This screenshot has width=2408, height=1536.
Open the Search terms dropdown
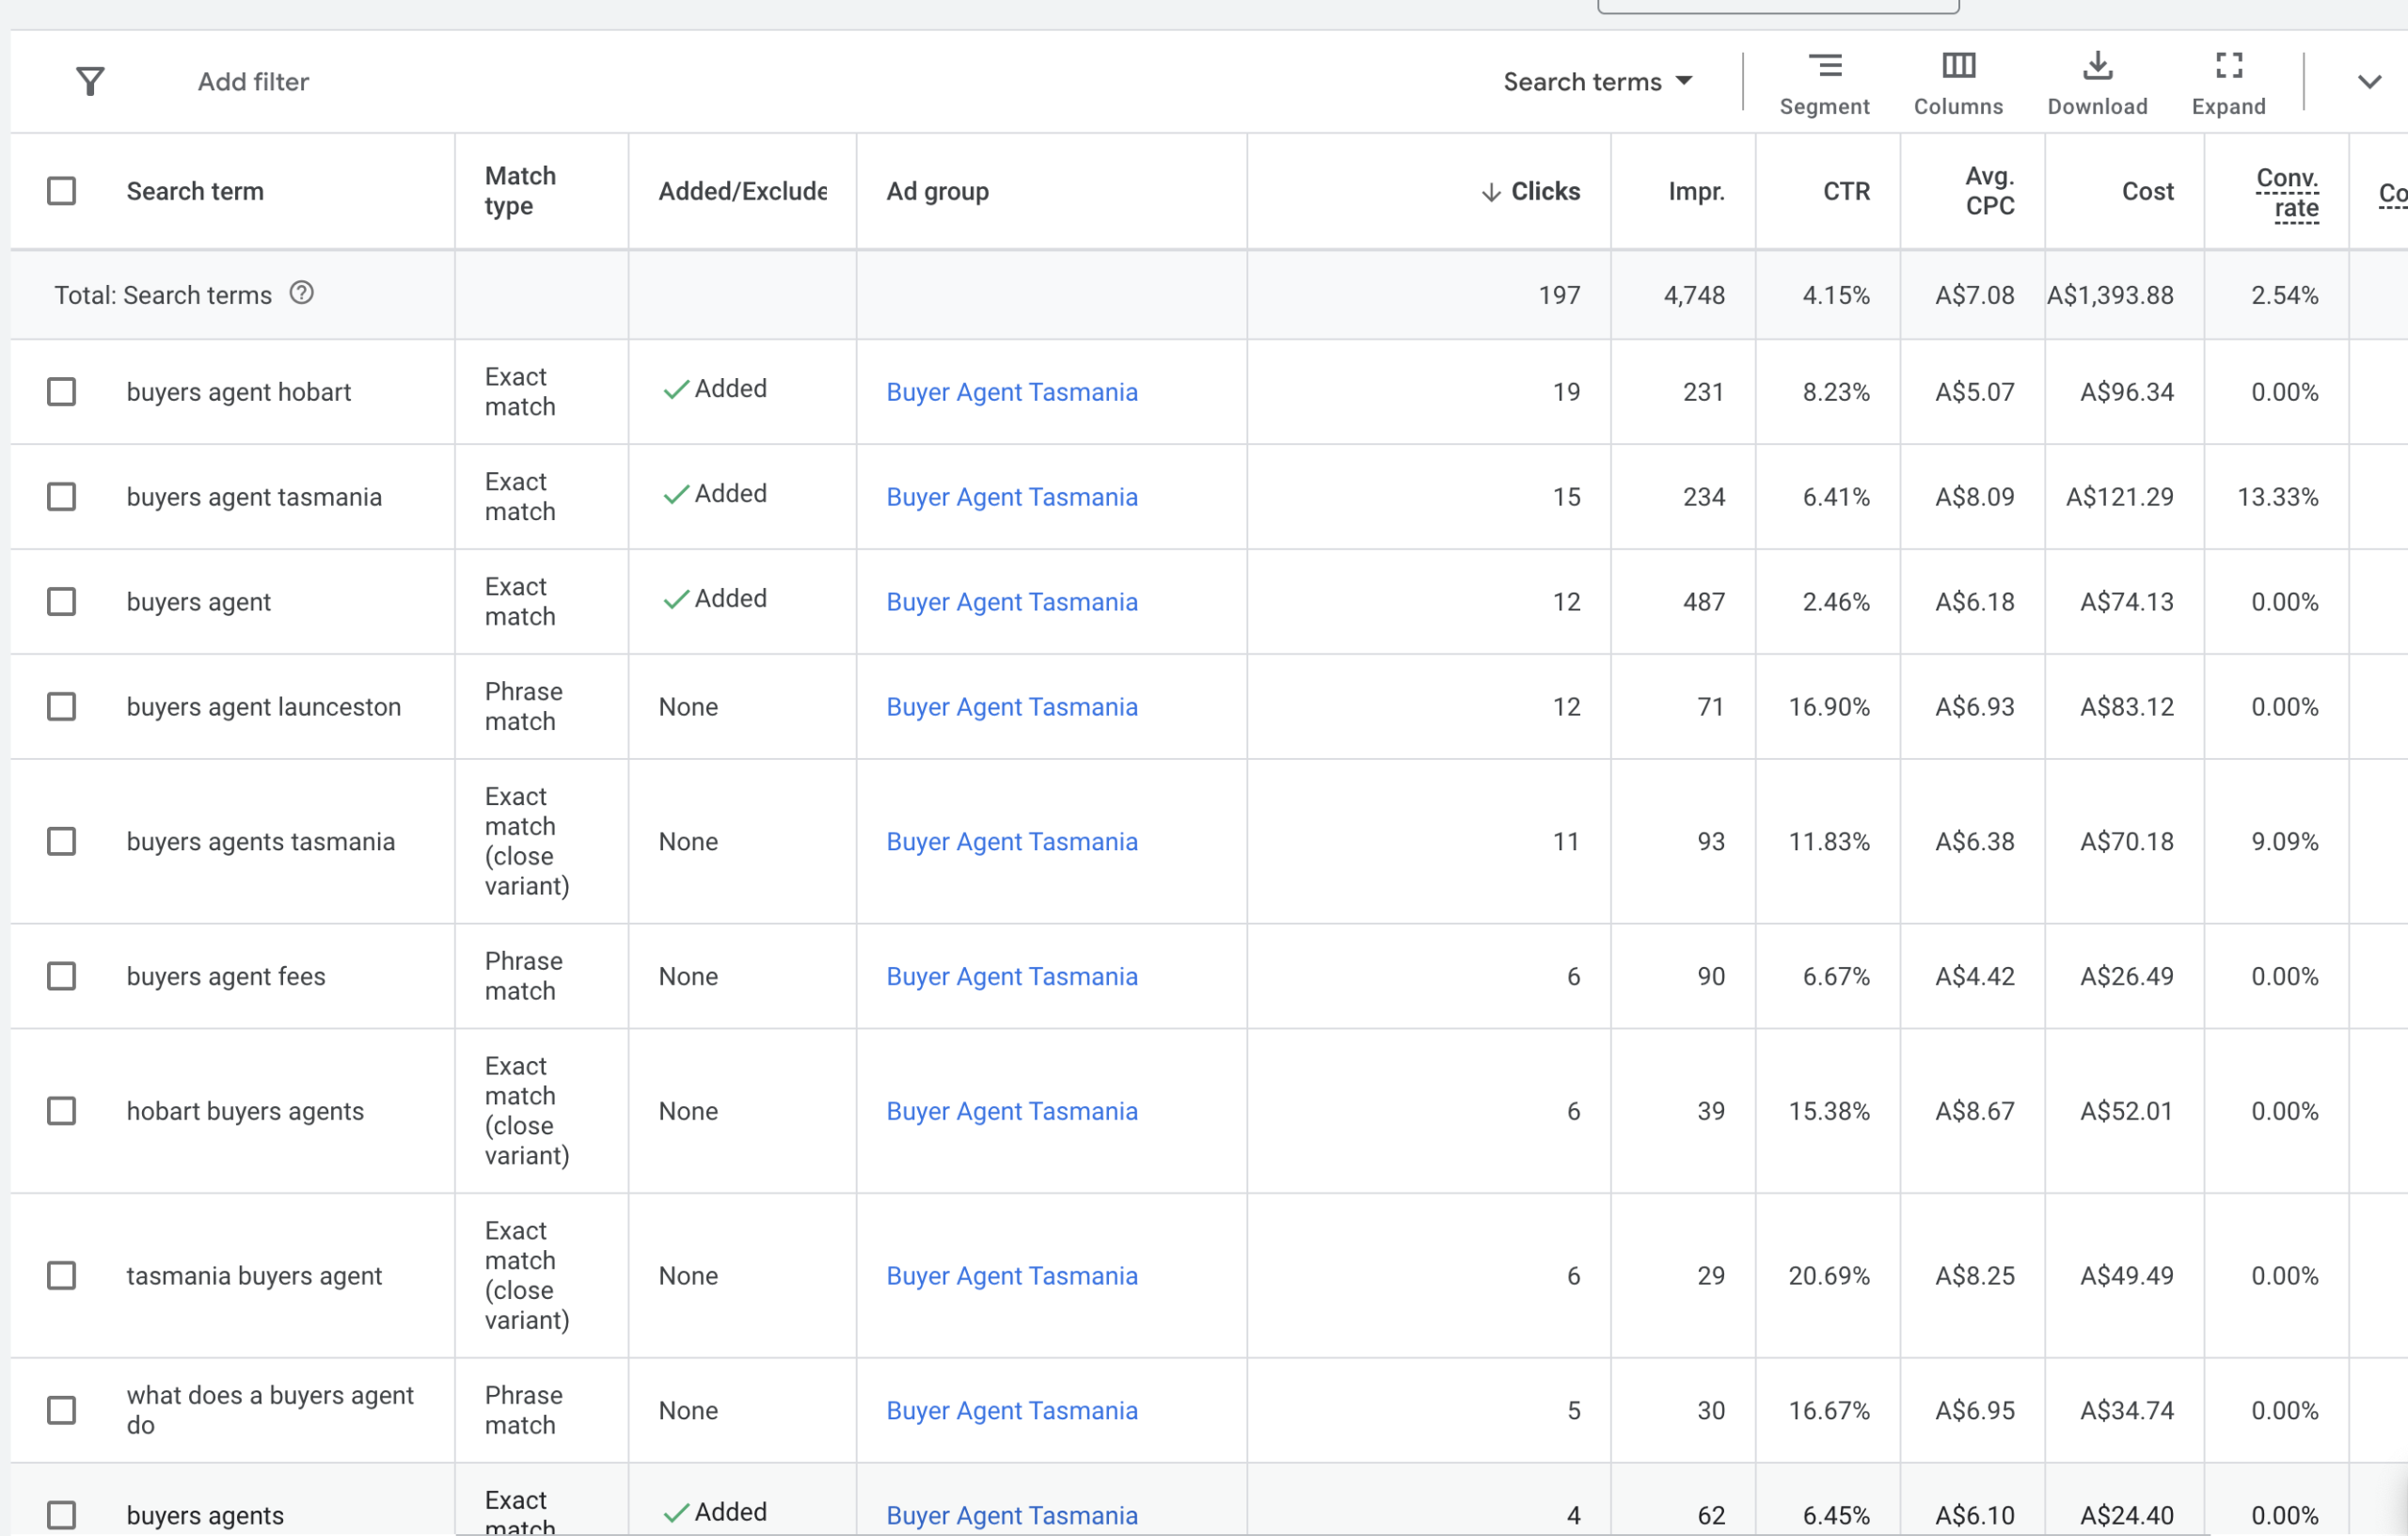(x=1597, y=82)
